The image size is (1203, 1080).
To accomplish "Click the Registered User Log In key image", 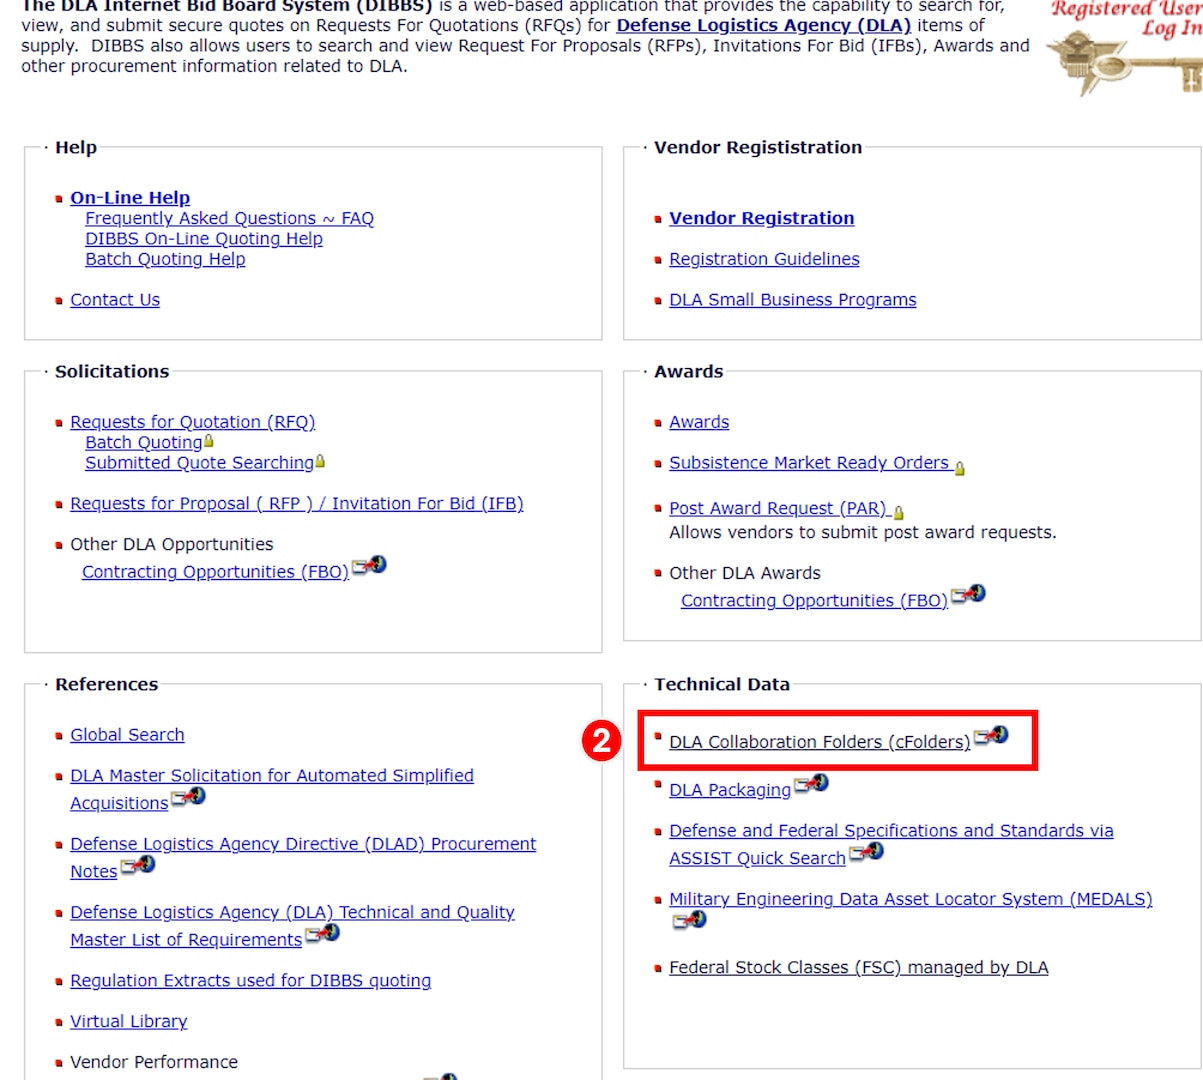I will [x=1125, y=47].
